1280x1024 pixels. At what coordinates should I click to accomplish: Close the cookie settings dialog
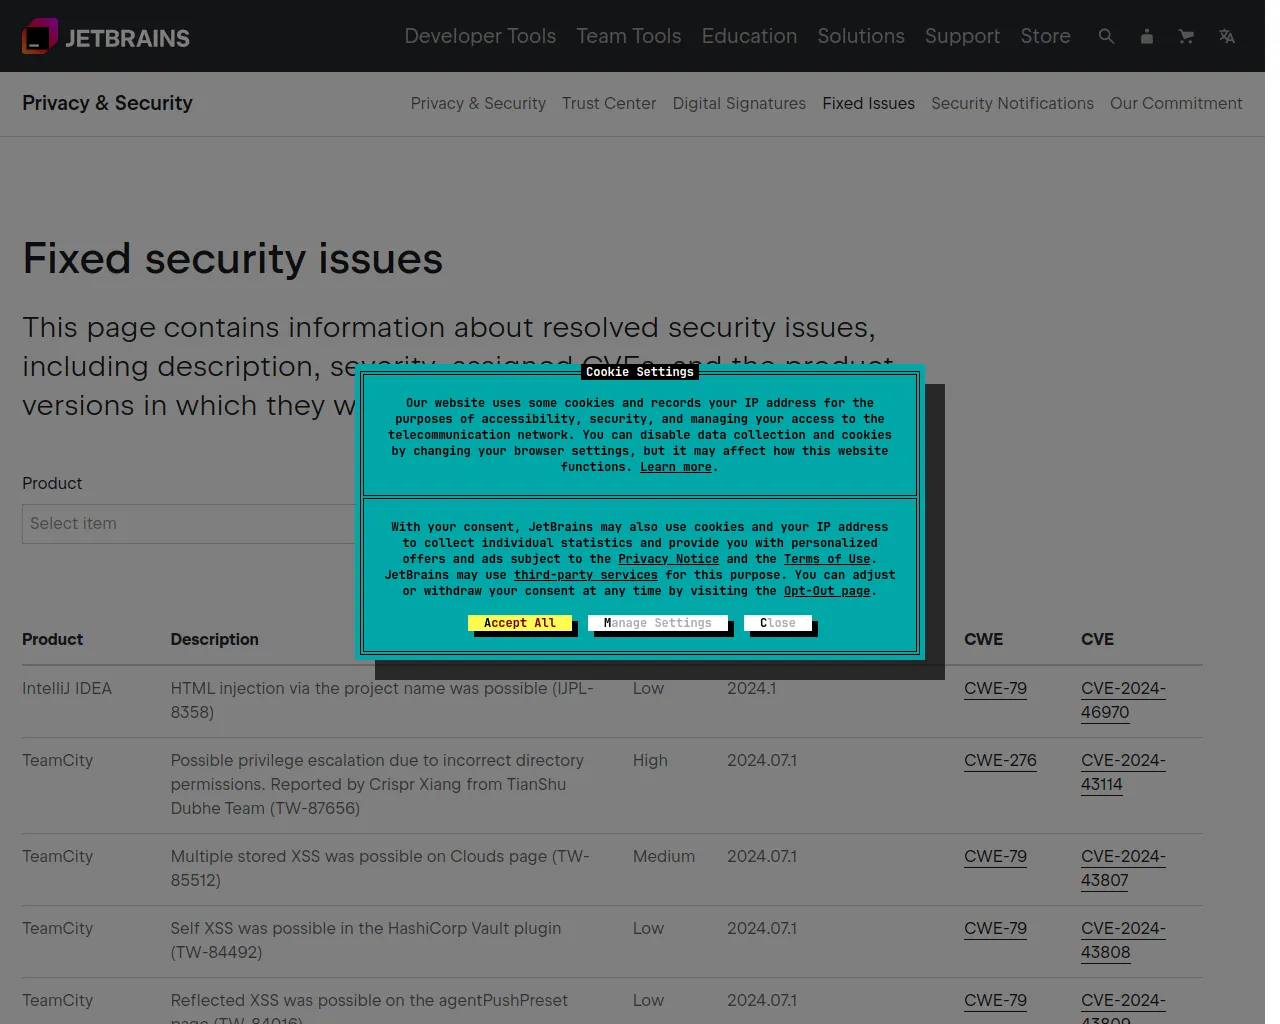coord(778,623)
